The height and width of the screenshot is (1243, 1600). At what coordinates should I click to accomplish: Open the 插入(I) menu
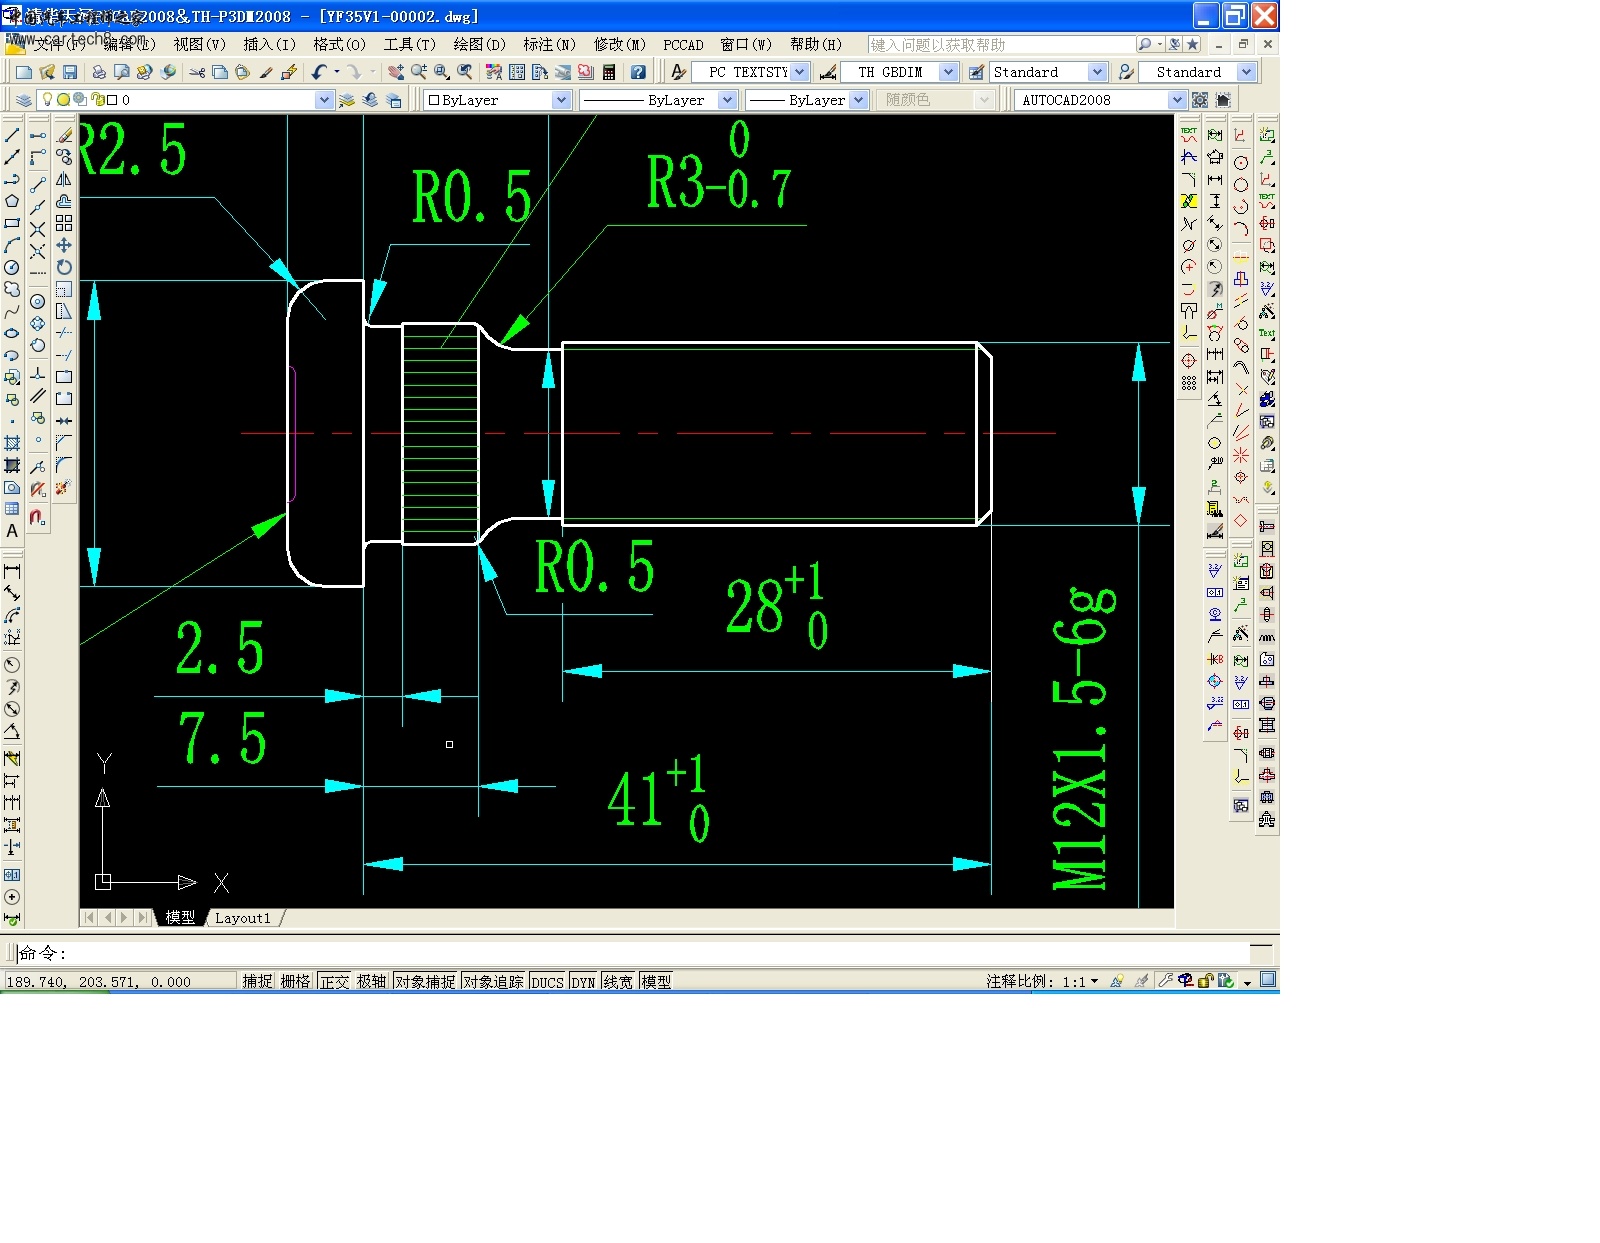coord(269,44)
